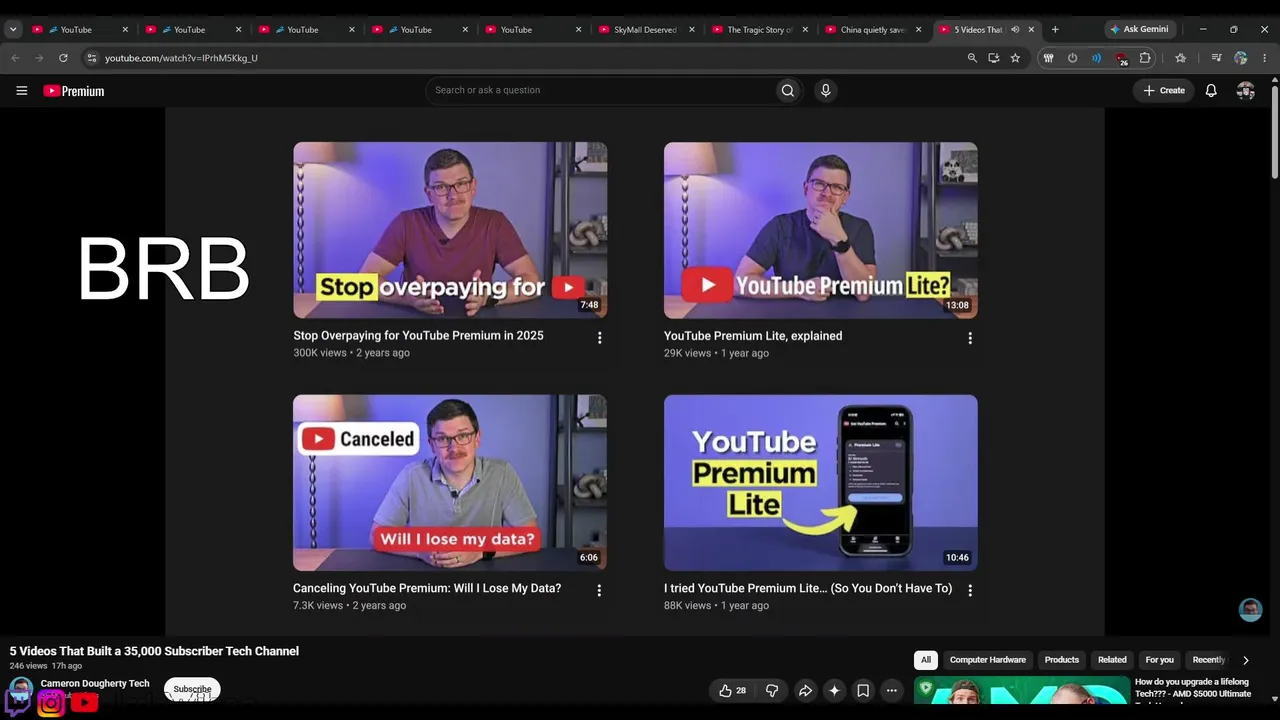Save video with bookmark icon
Screen dimensions: 1280x720
863,690
